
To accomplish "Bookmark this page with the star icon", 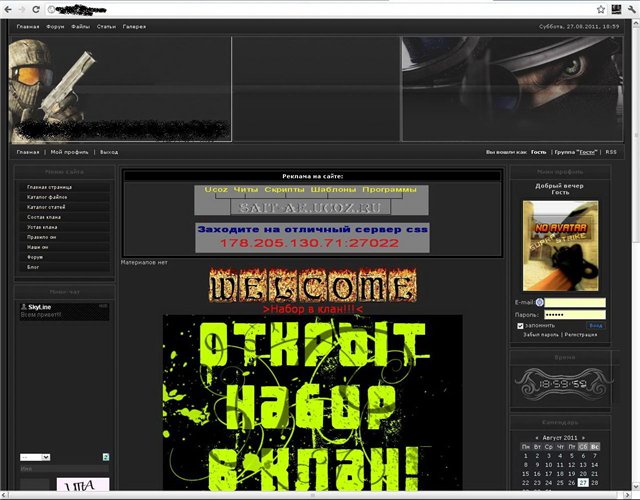I will tap(602, 9).
